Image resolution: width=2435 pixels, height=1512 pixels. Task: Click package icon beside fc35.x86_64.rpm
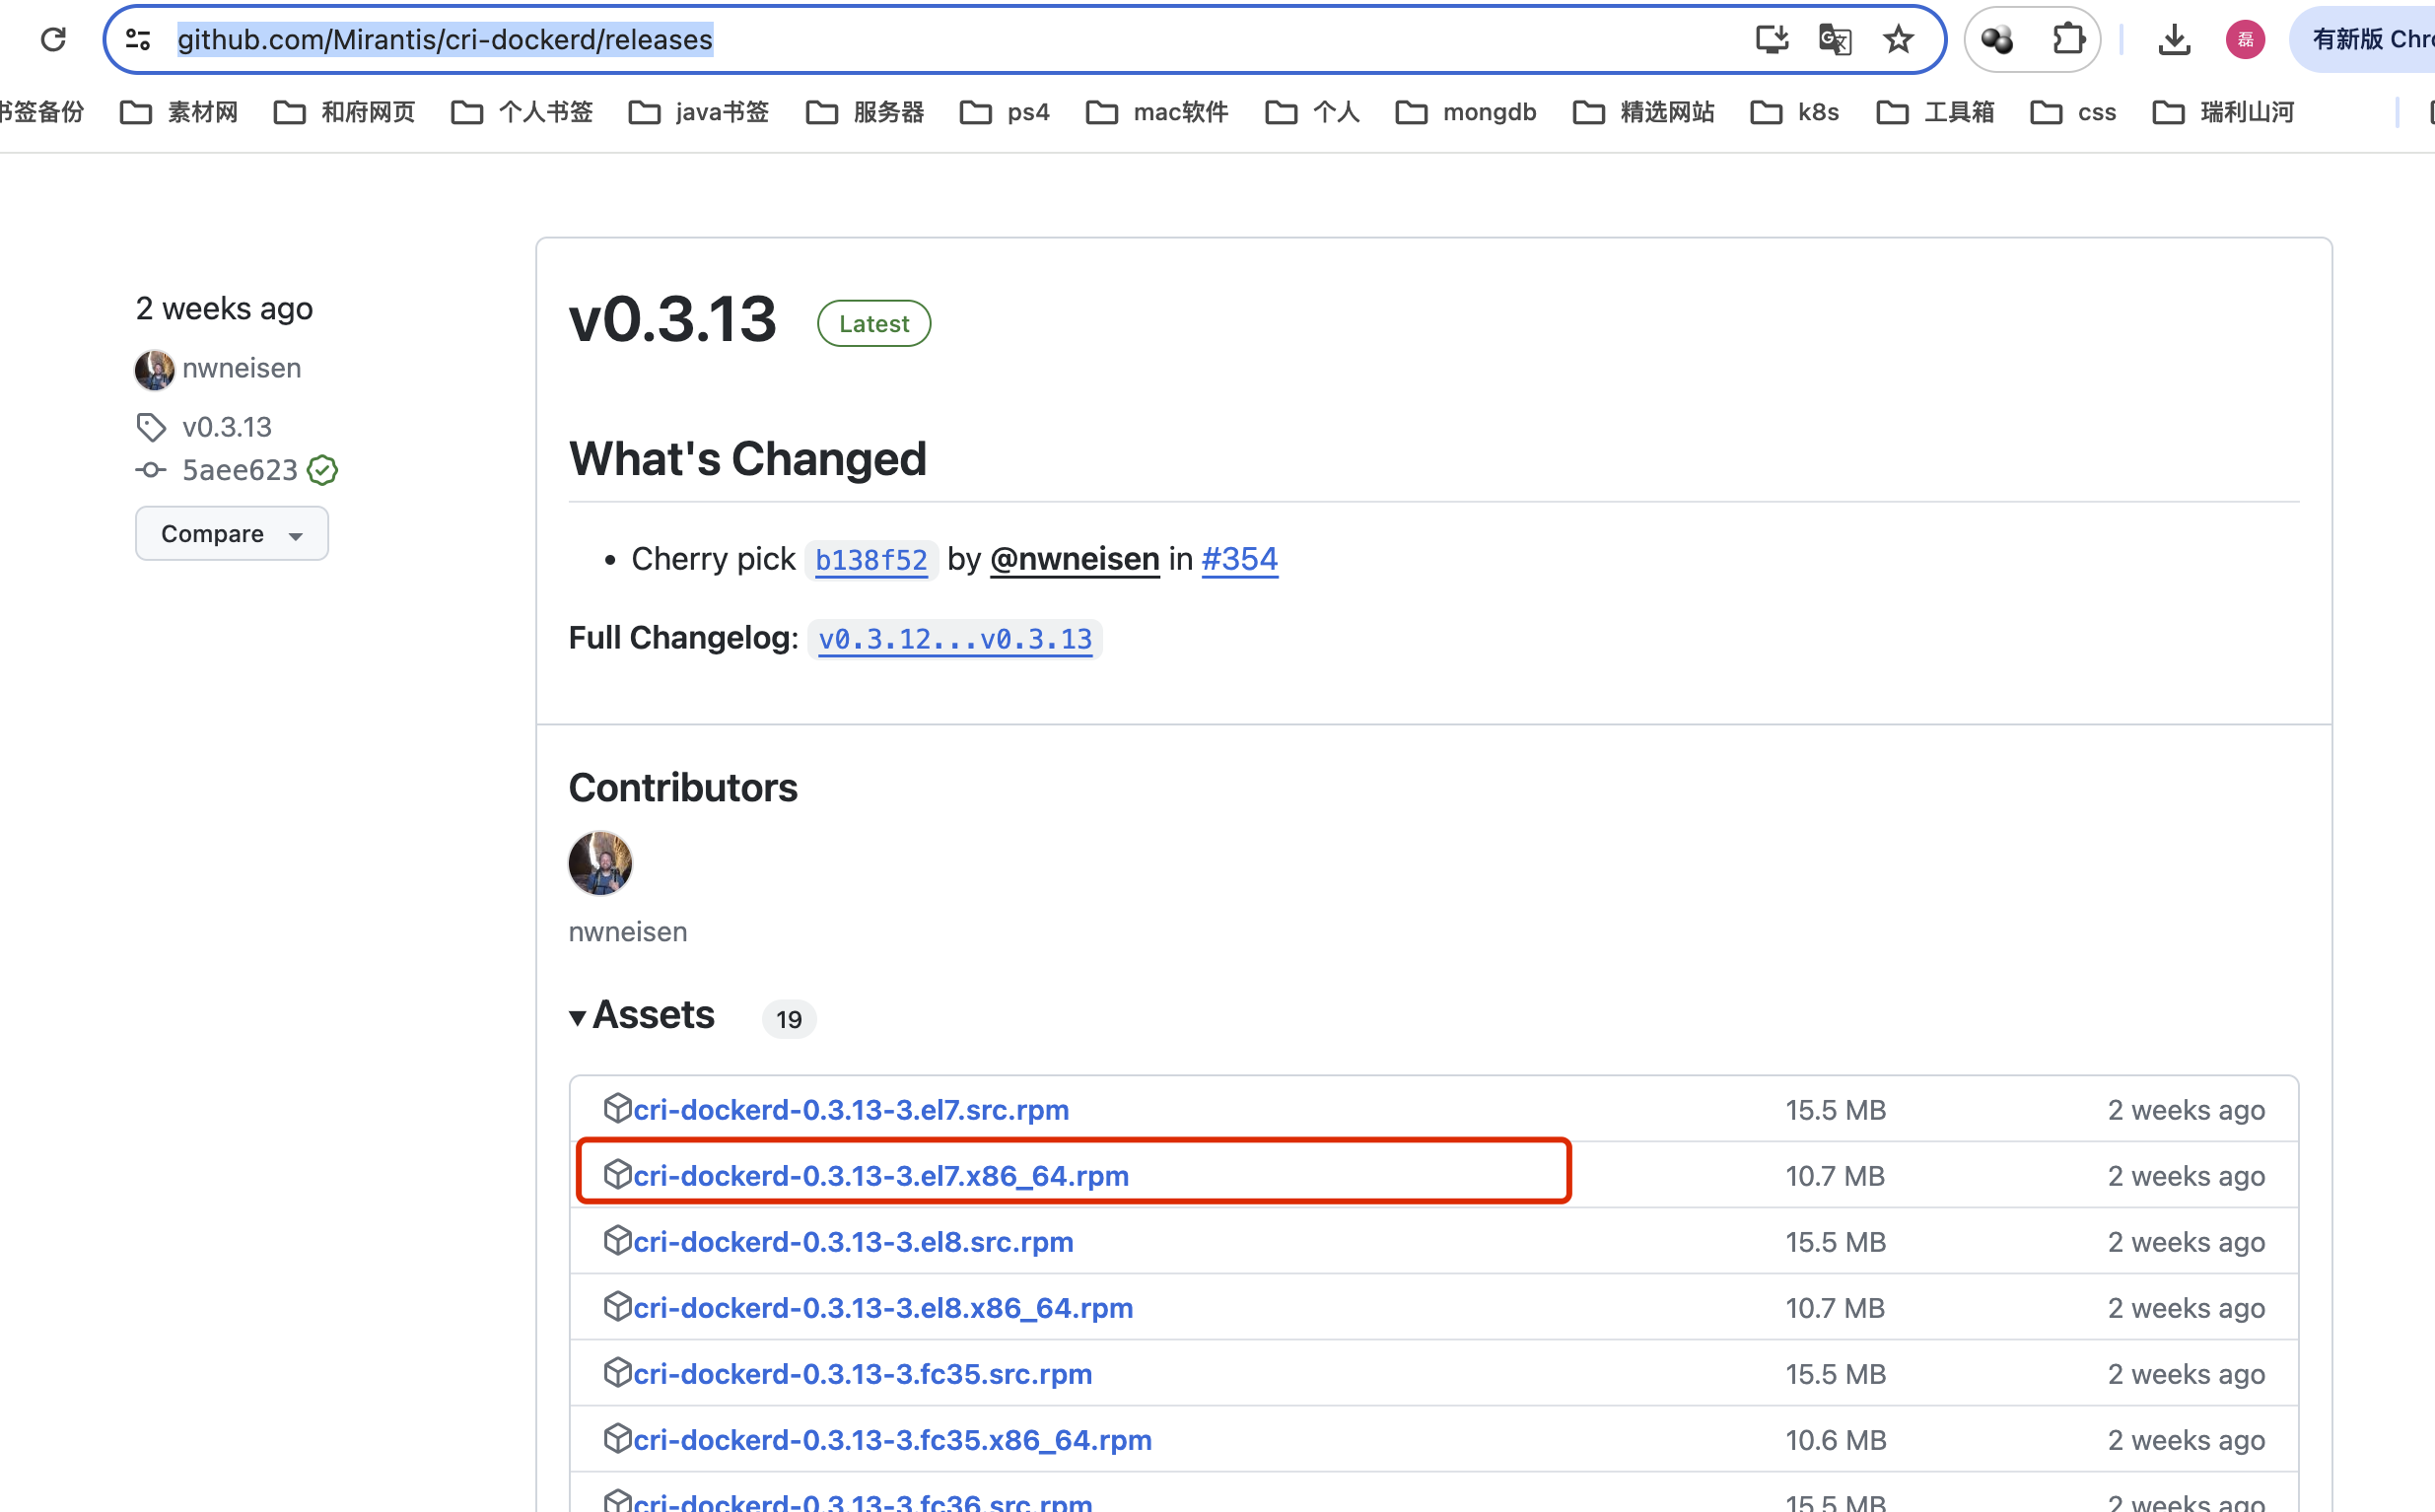pos(617,1438)
